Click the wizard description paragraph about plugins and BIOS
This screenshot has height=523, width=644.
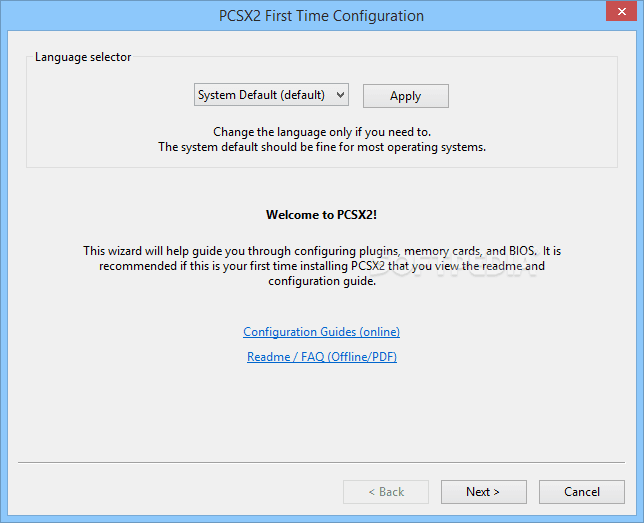tap(322, 266)
